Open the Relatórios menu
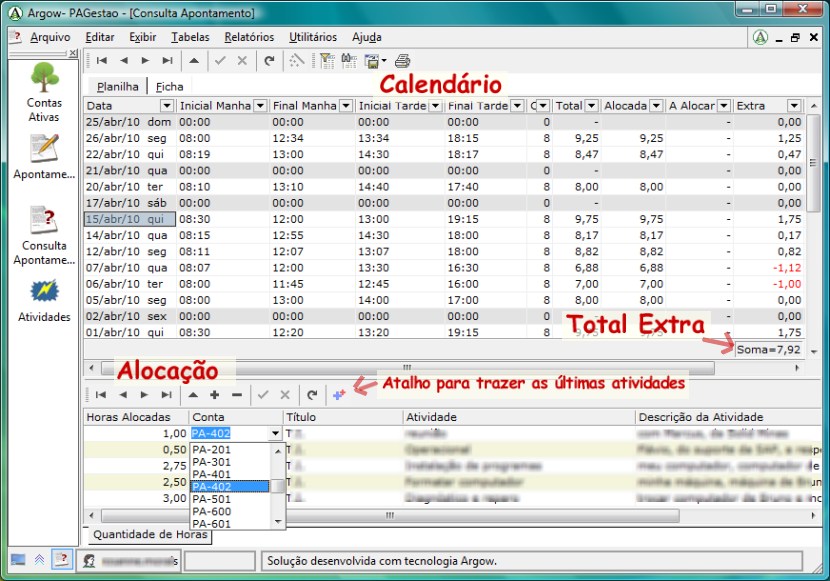The width and height of the screenshot is (830, 581). tap(249, 37)
